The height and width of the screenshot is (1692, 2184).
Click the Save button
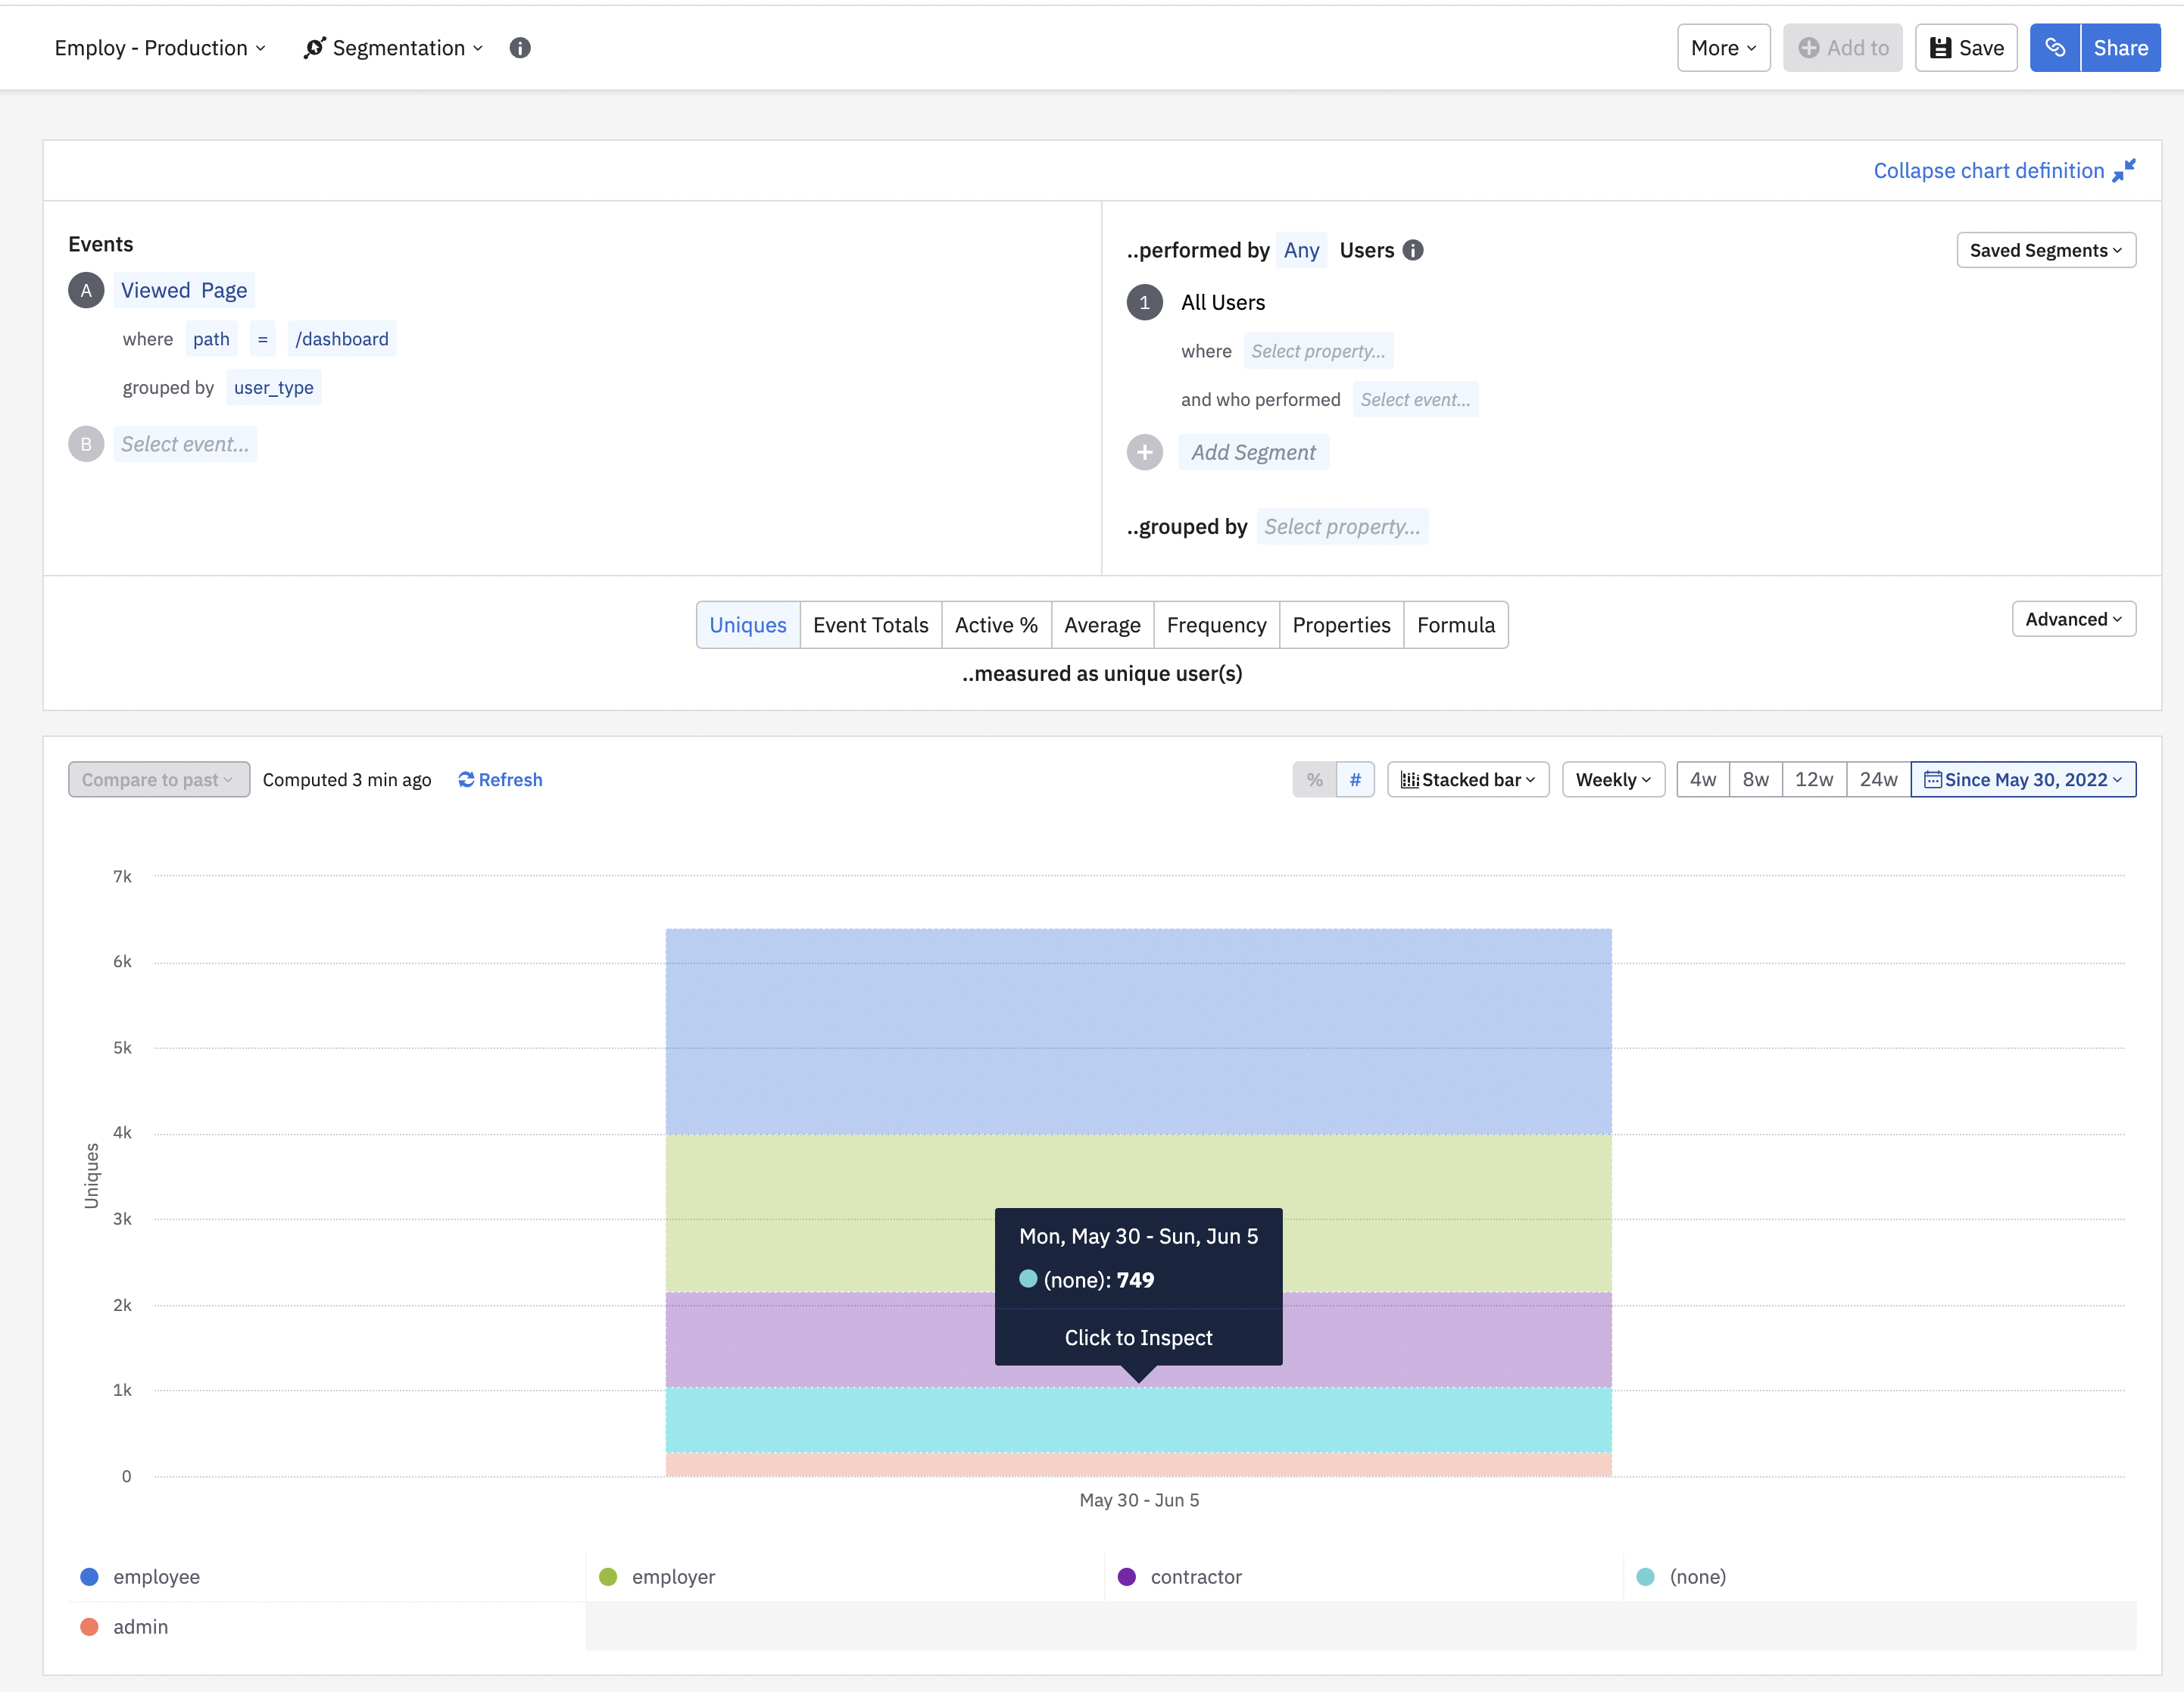1966,48
